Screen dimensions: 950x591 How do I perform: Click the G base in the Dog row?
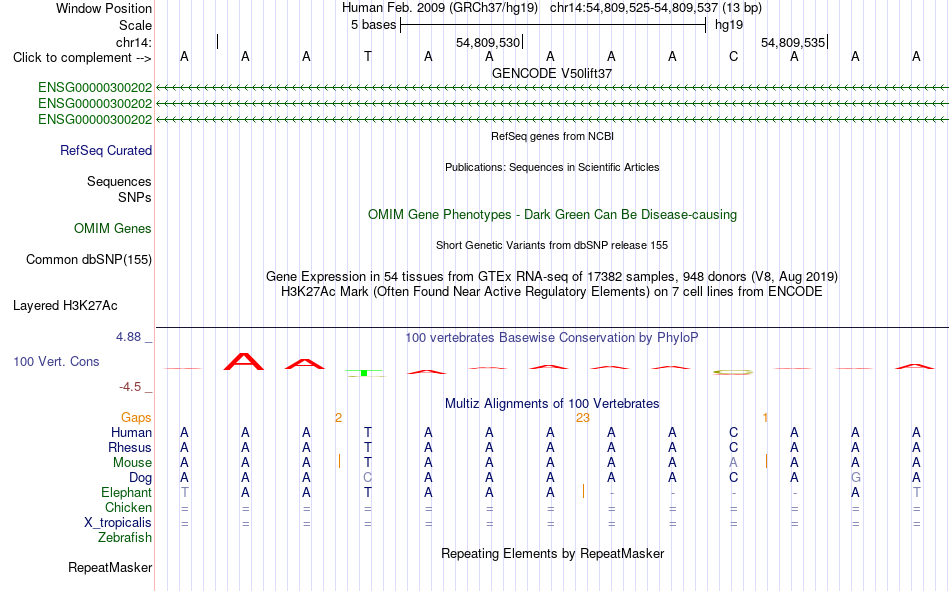[855, 478]
